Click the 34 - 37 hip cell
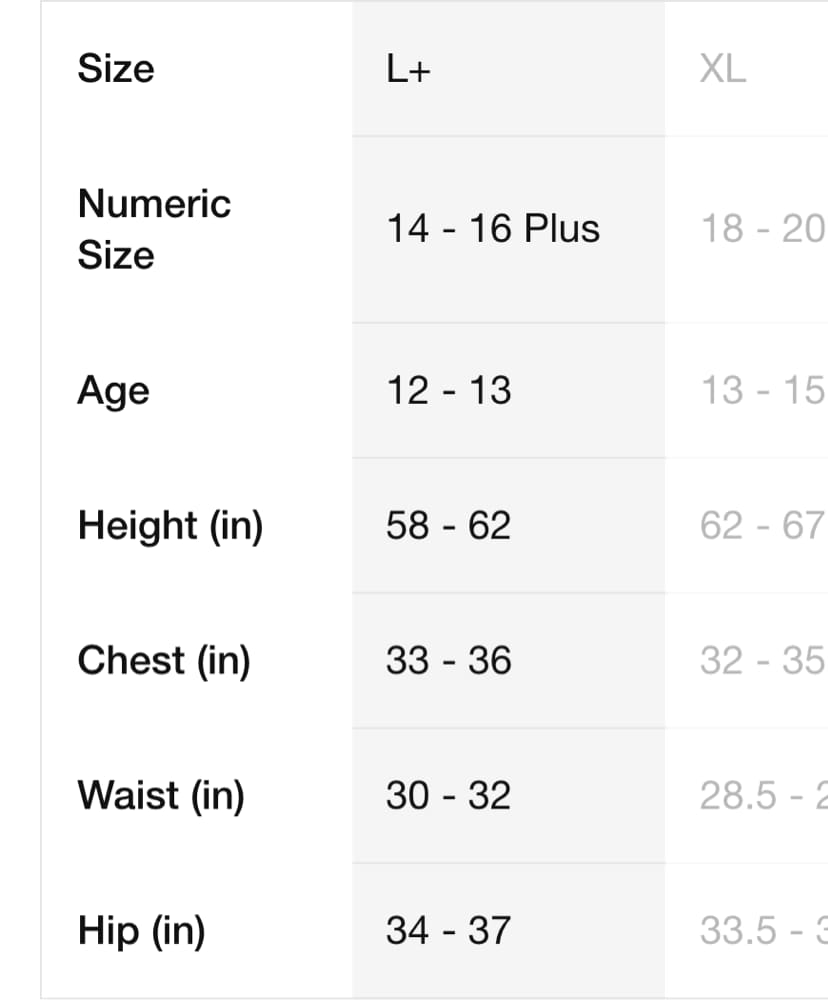Image resolution: width=828 pixels, height=1000 pixels. pyautogui.click(x=448, y=931)
